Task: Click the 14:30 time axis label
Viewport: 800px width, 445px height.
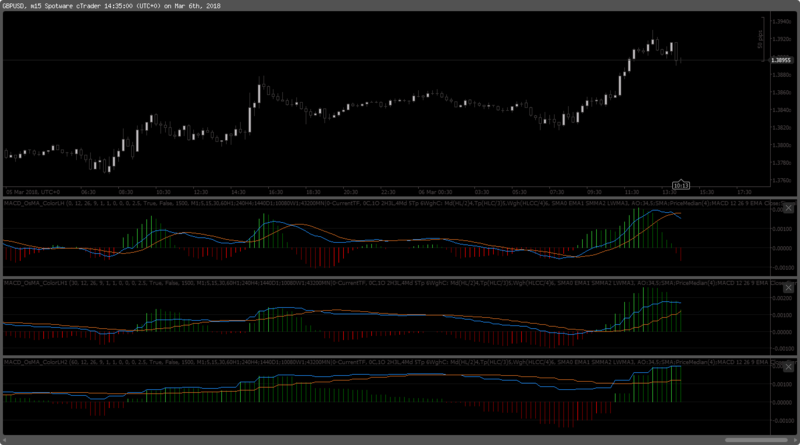Action: click(238, 192)
